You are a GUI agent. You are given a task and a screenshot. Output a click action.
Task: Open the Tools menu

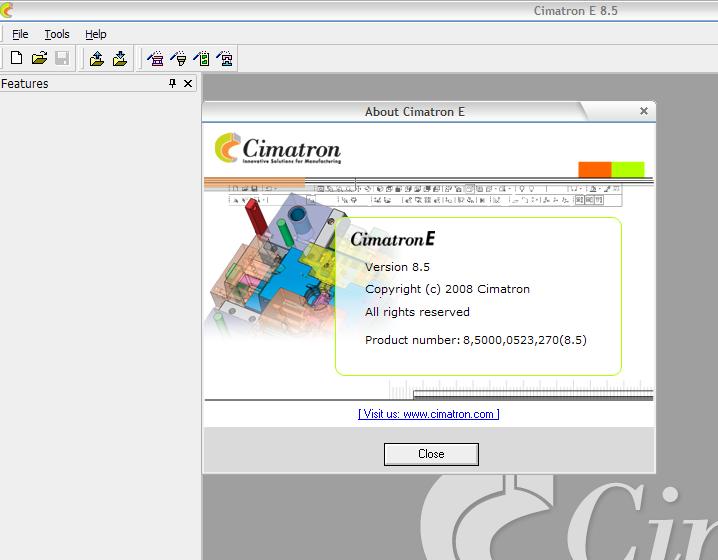pyautogui.click(x=57, y=34)
